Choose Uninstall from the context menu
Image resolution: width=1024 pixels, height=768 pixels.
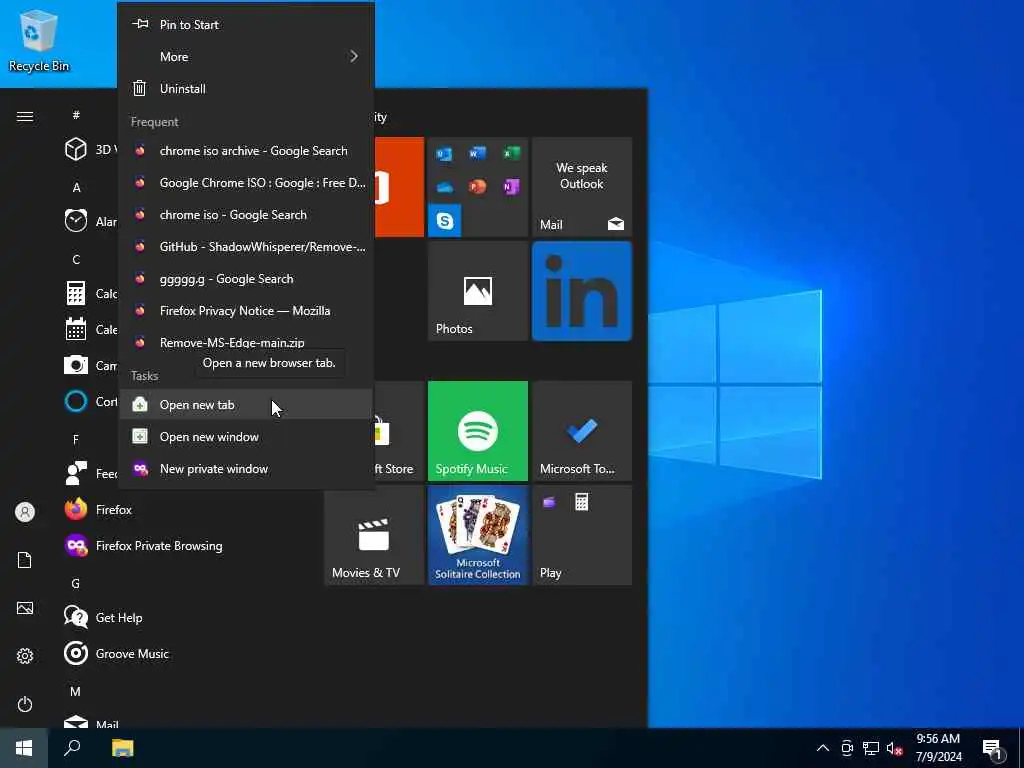[x=246, y=89]
